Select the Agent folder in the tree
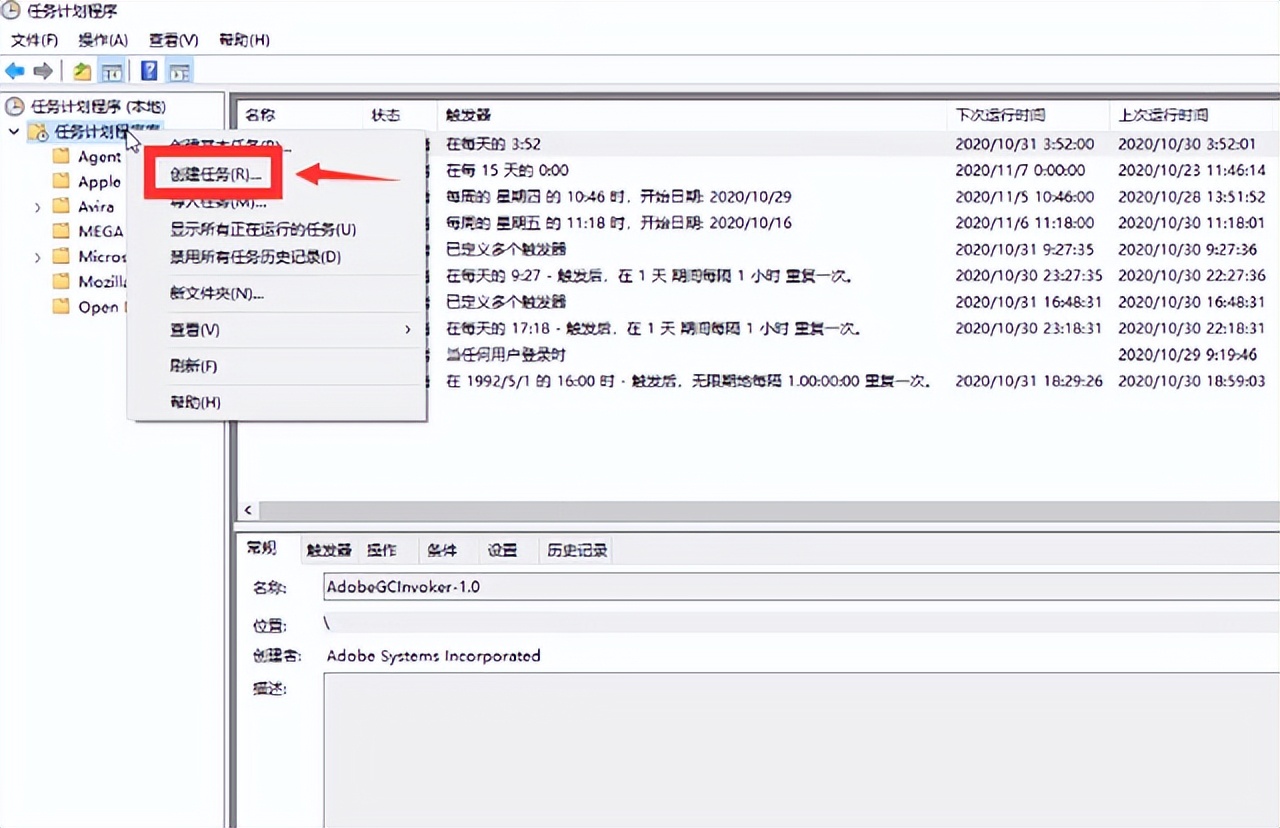 tap(97, 156)
